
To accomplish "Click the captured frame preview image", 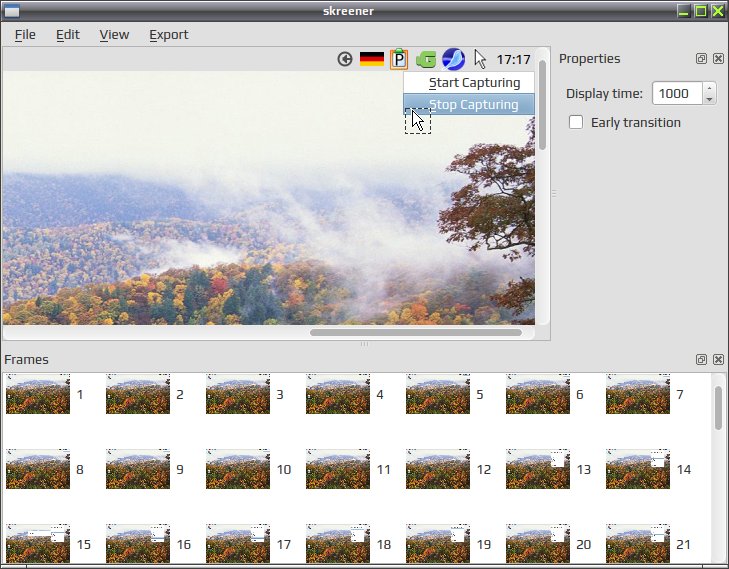I will pos(269,186).
